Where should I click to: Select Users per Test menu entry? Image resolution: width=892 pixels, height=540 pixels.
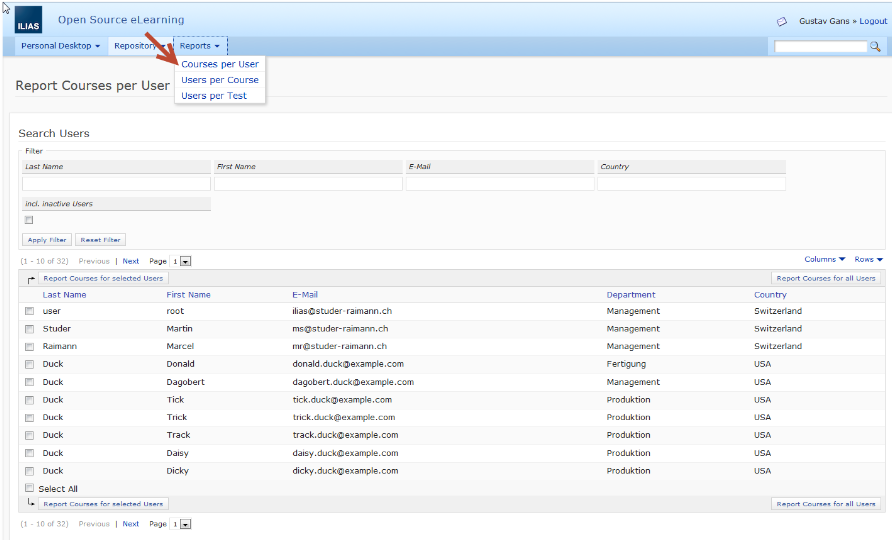[214, 96]
